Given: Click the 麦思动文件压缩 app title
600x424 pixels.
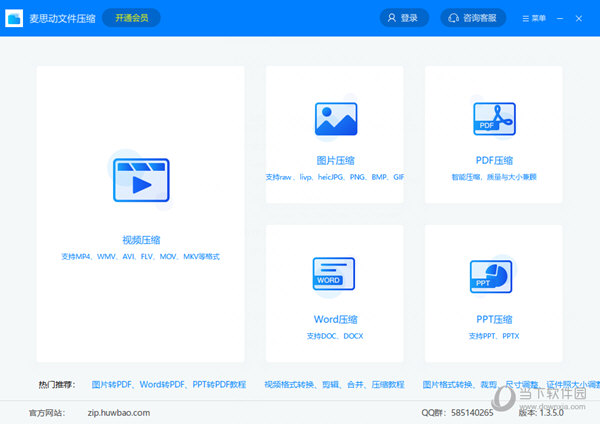Looking at the screenshot, I should [62, 18].
